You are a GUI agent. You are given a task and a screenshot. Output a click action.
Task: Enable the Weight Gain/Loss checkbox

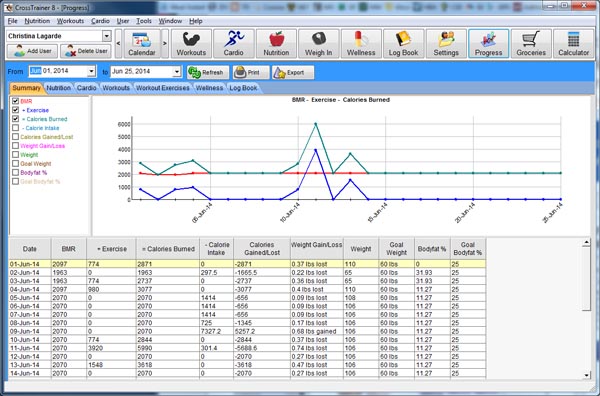click(x=16, y=145)
